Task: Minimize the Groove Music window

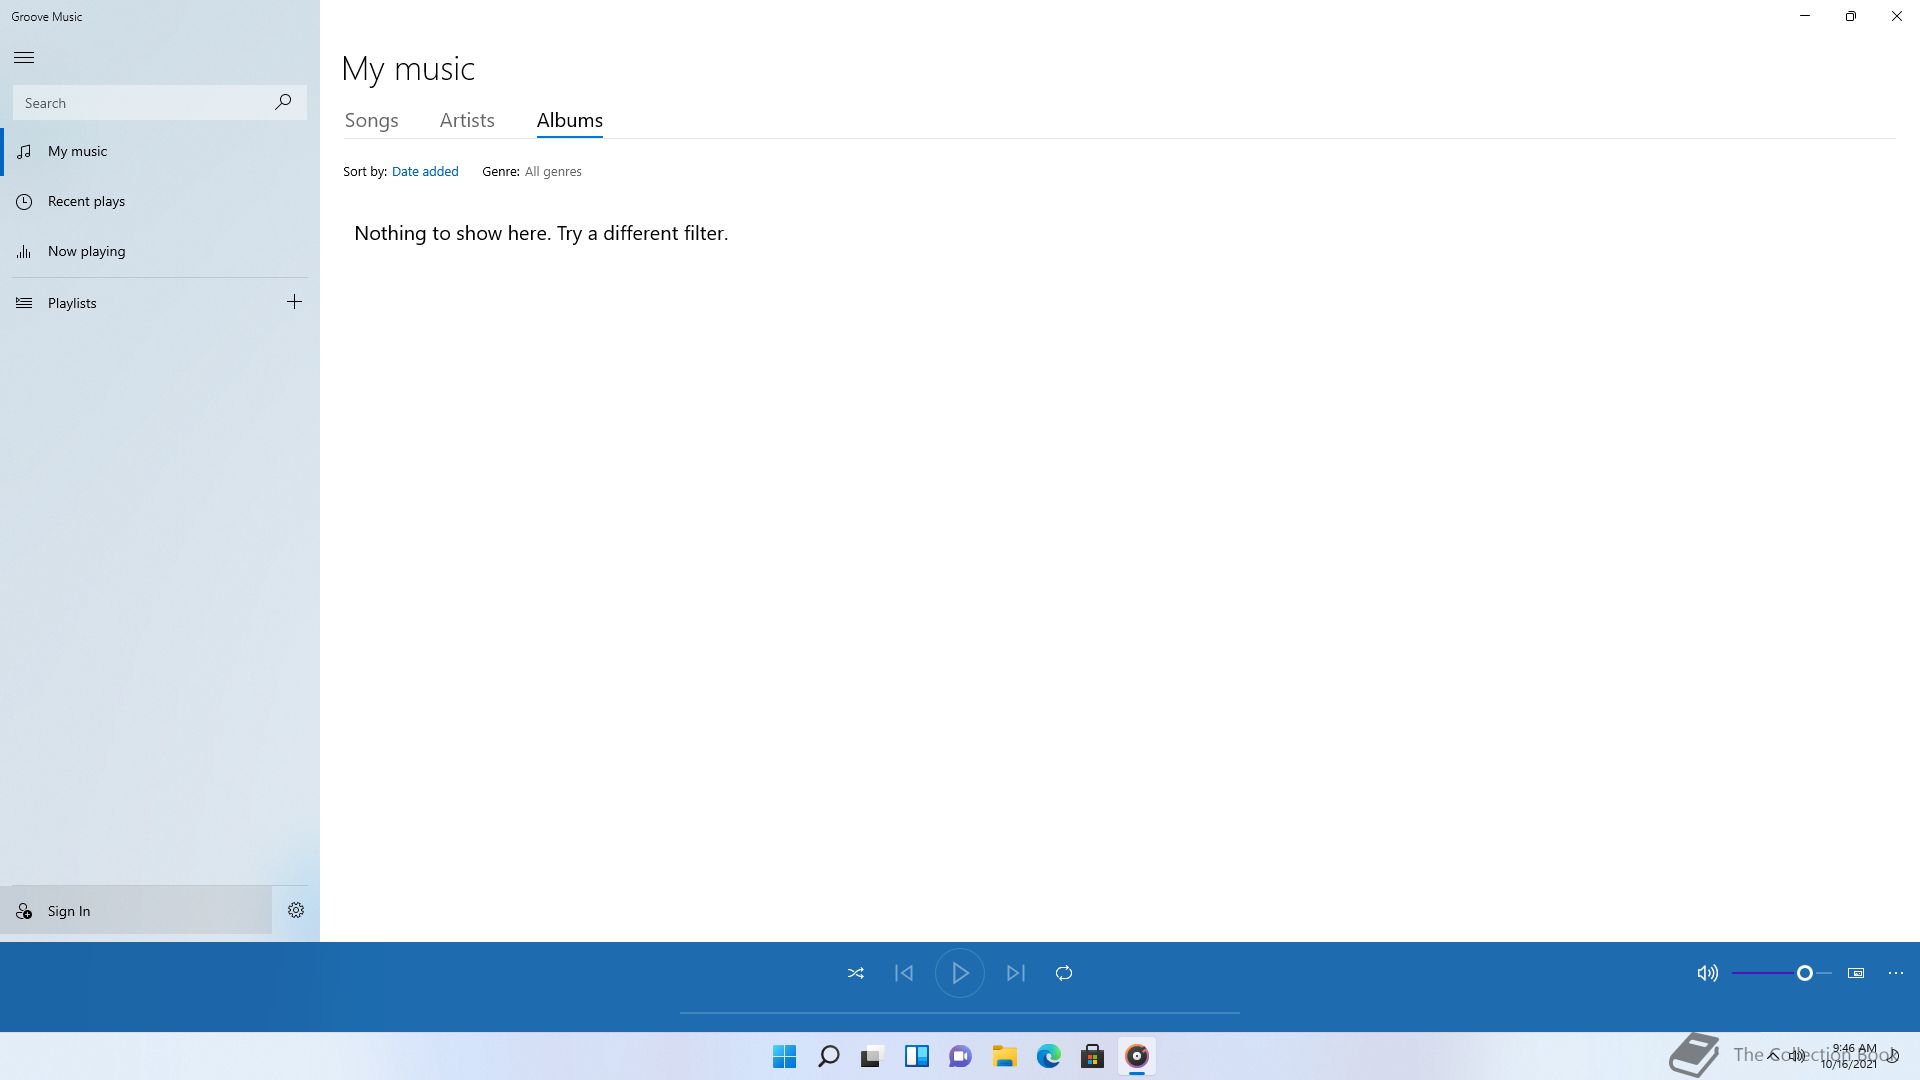Action: pyautogui.click(x=1805, y=16)
